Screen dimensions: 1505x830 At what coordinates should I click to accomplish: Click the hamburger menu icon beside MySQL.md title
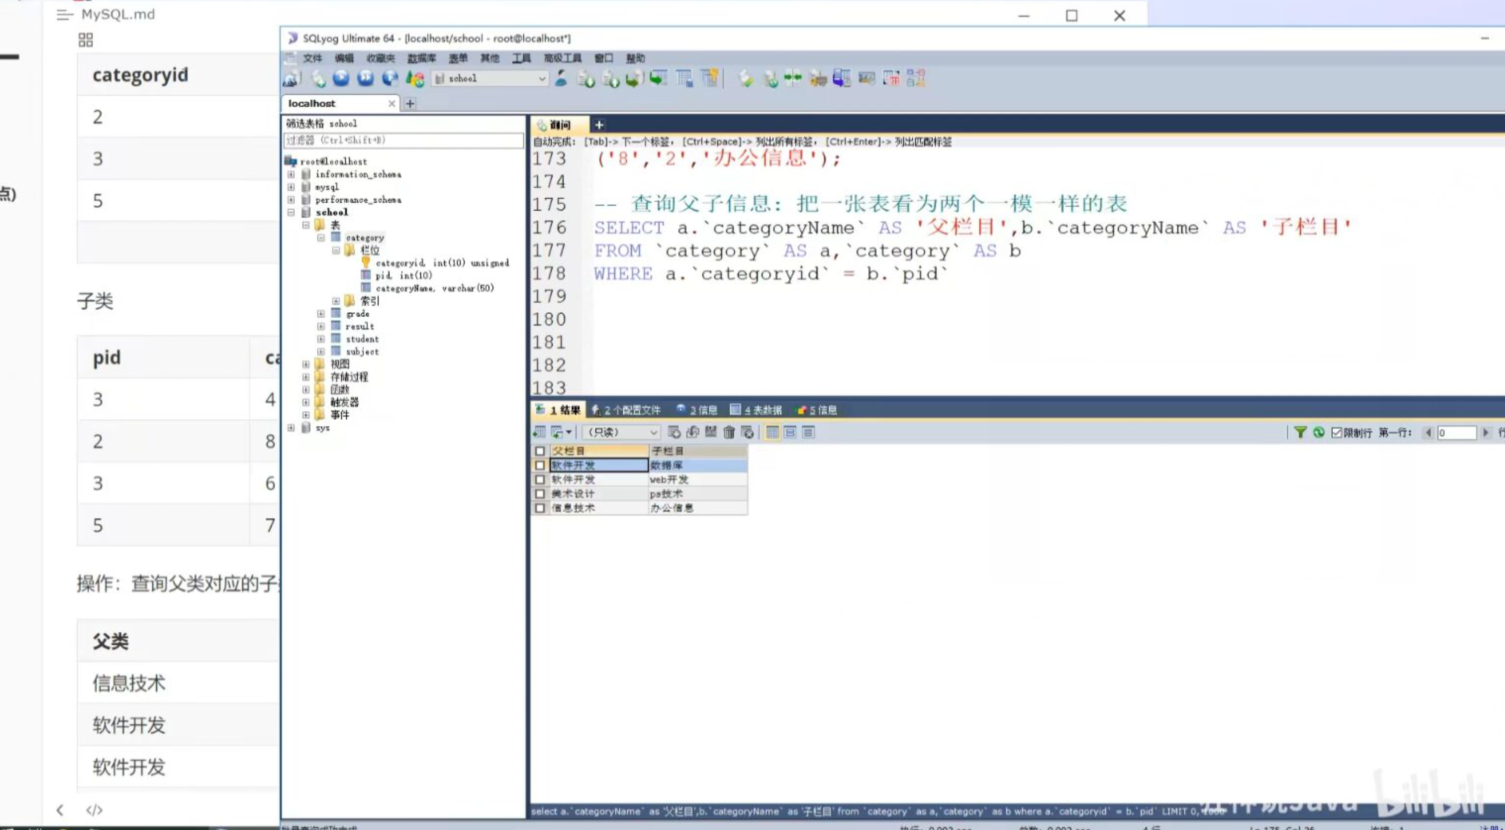(65, 15)
